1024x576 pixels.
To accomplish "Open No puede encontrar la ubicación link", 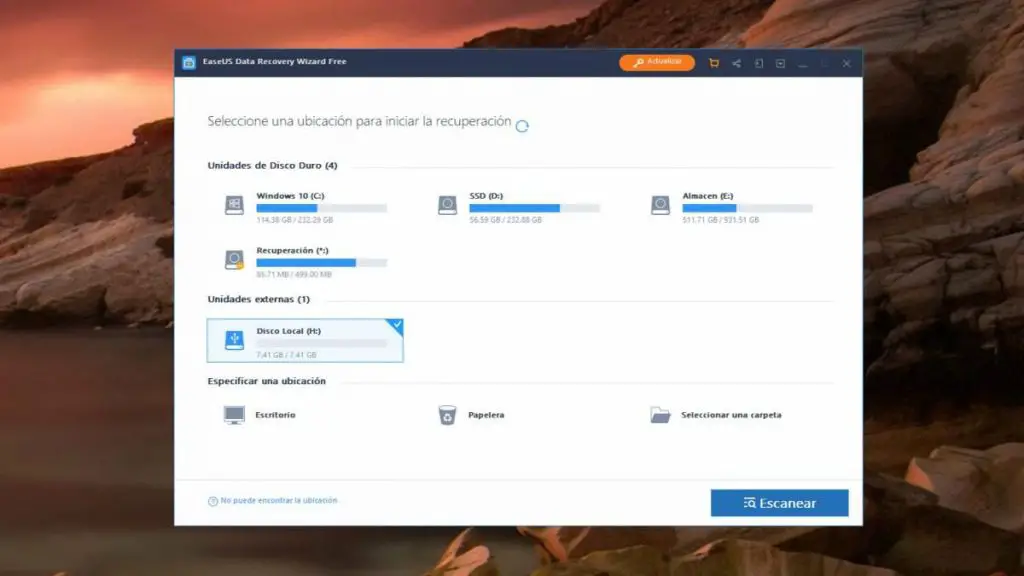I will 279,500.
